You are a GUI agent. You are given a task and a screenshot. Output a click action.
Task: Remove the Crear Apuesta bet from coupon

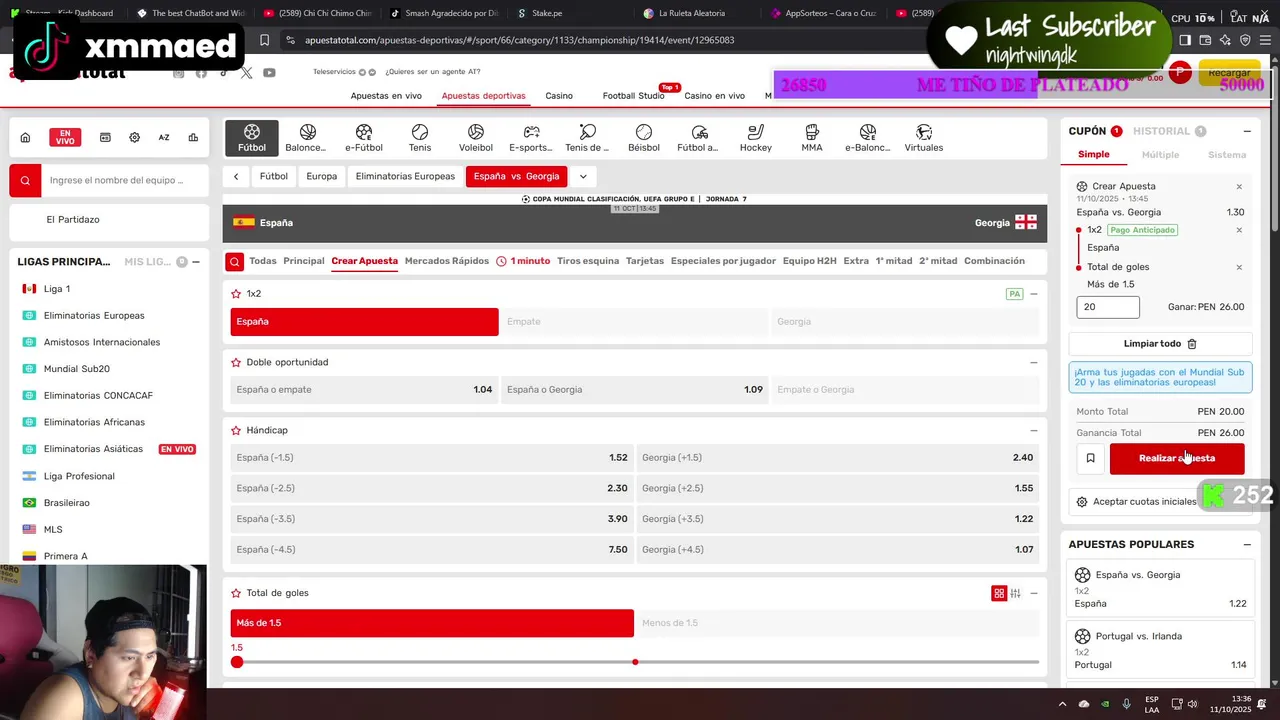click(1239, 186)
